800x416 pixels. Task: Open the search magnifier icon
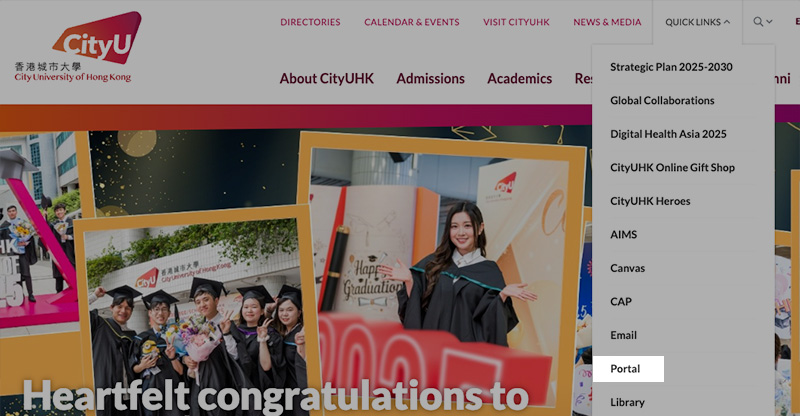pyautogui.click(x=758, y=22)
